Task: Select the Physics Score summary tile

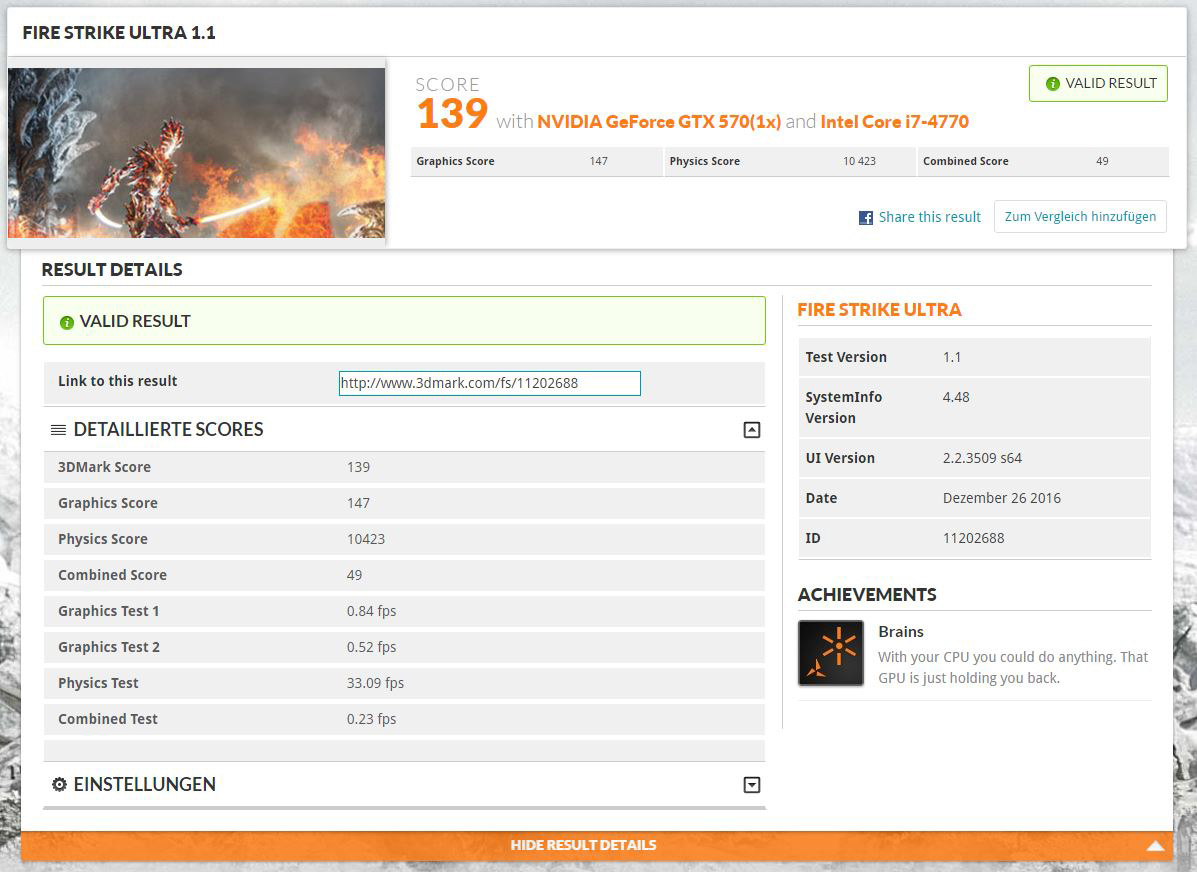Action: (x=789, y=162)
